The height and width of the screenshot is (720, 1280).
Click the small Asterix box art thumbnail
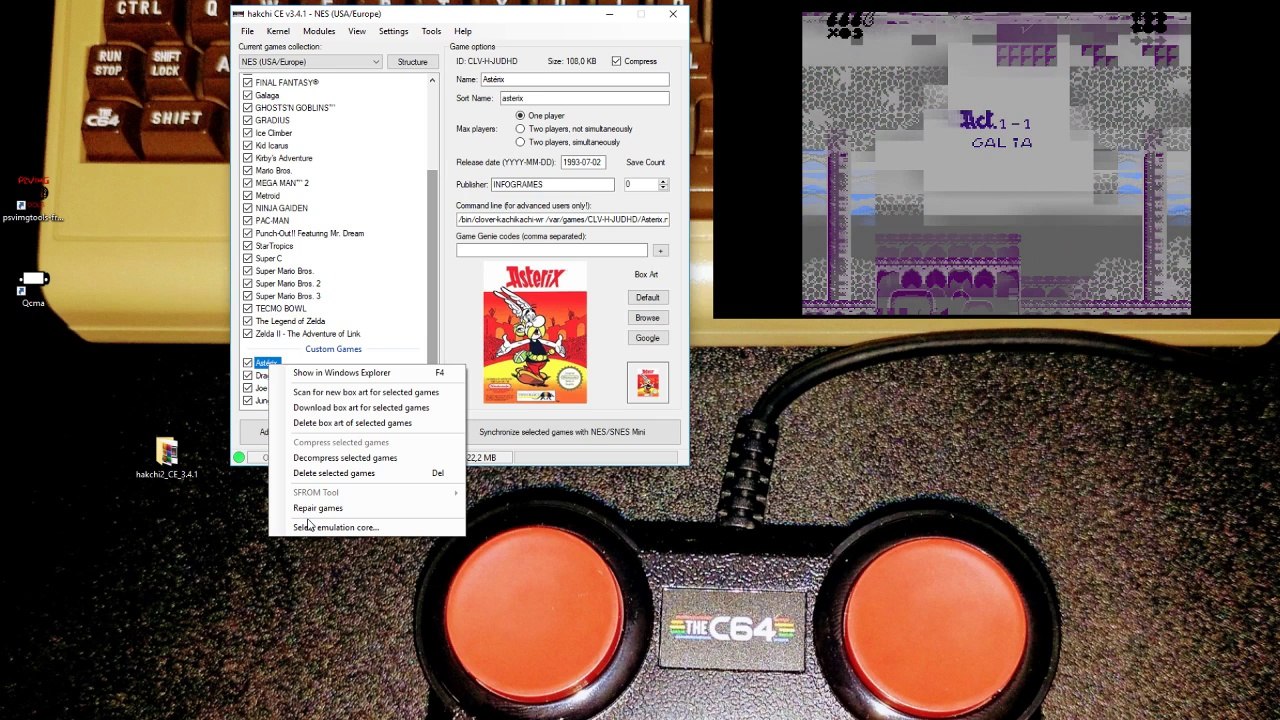click(648, 383)
